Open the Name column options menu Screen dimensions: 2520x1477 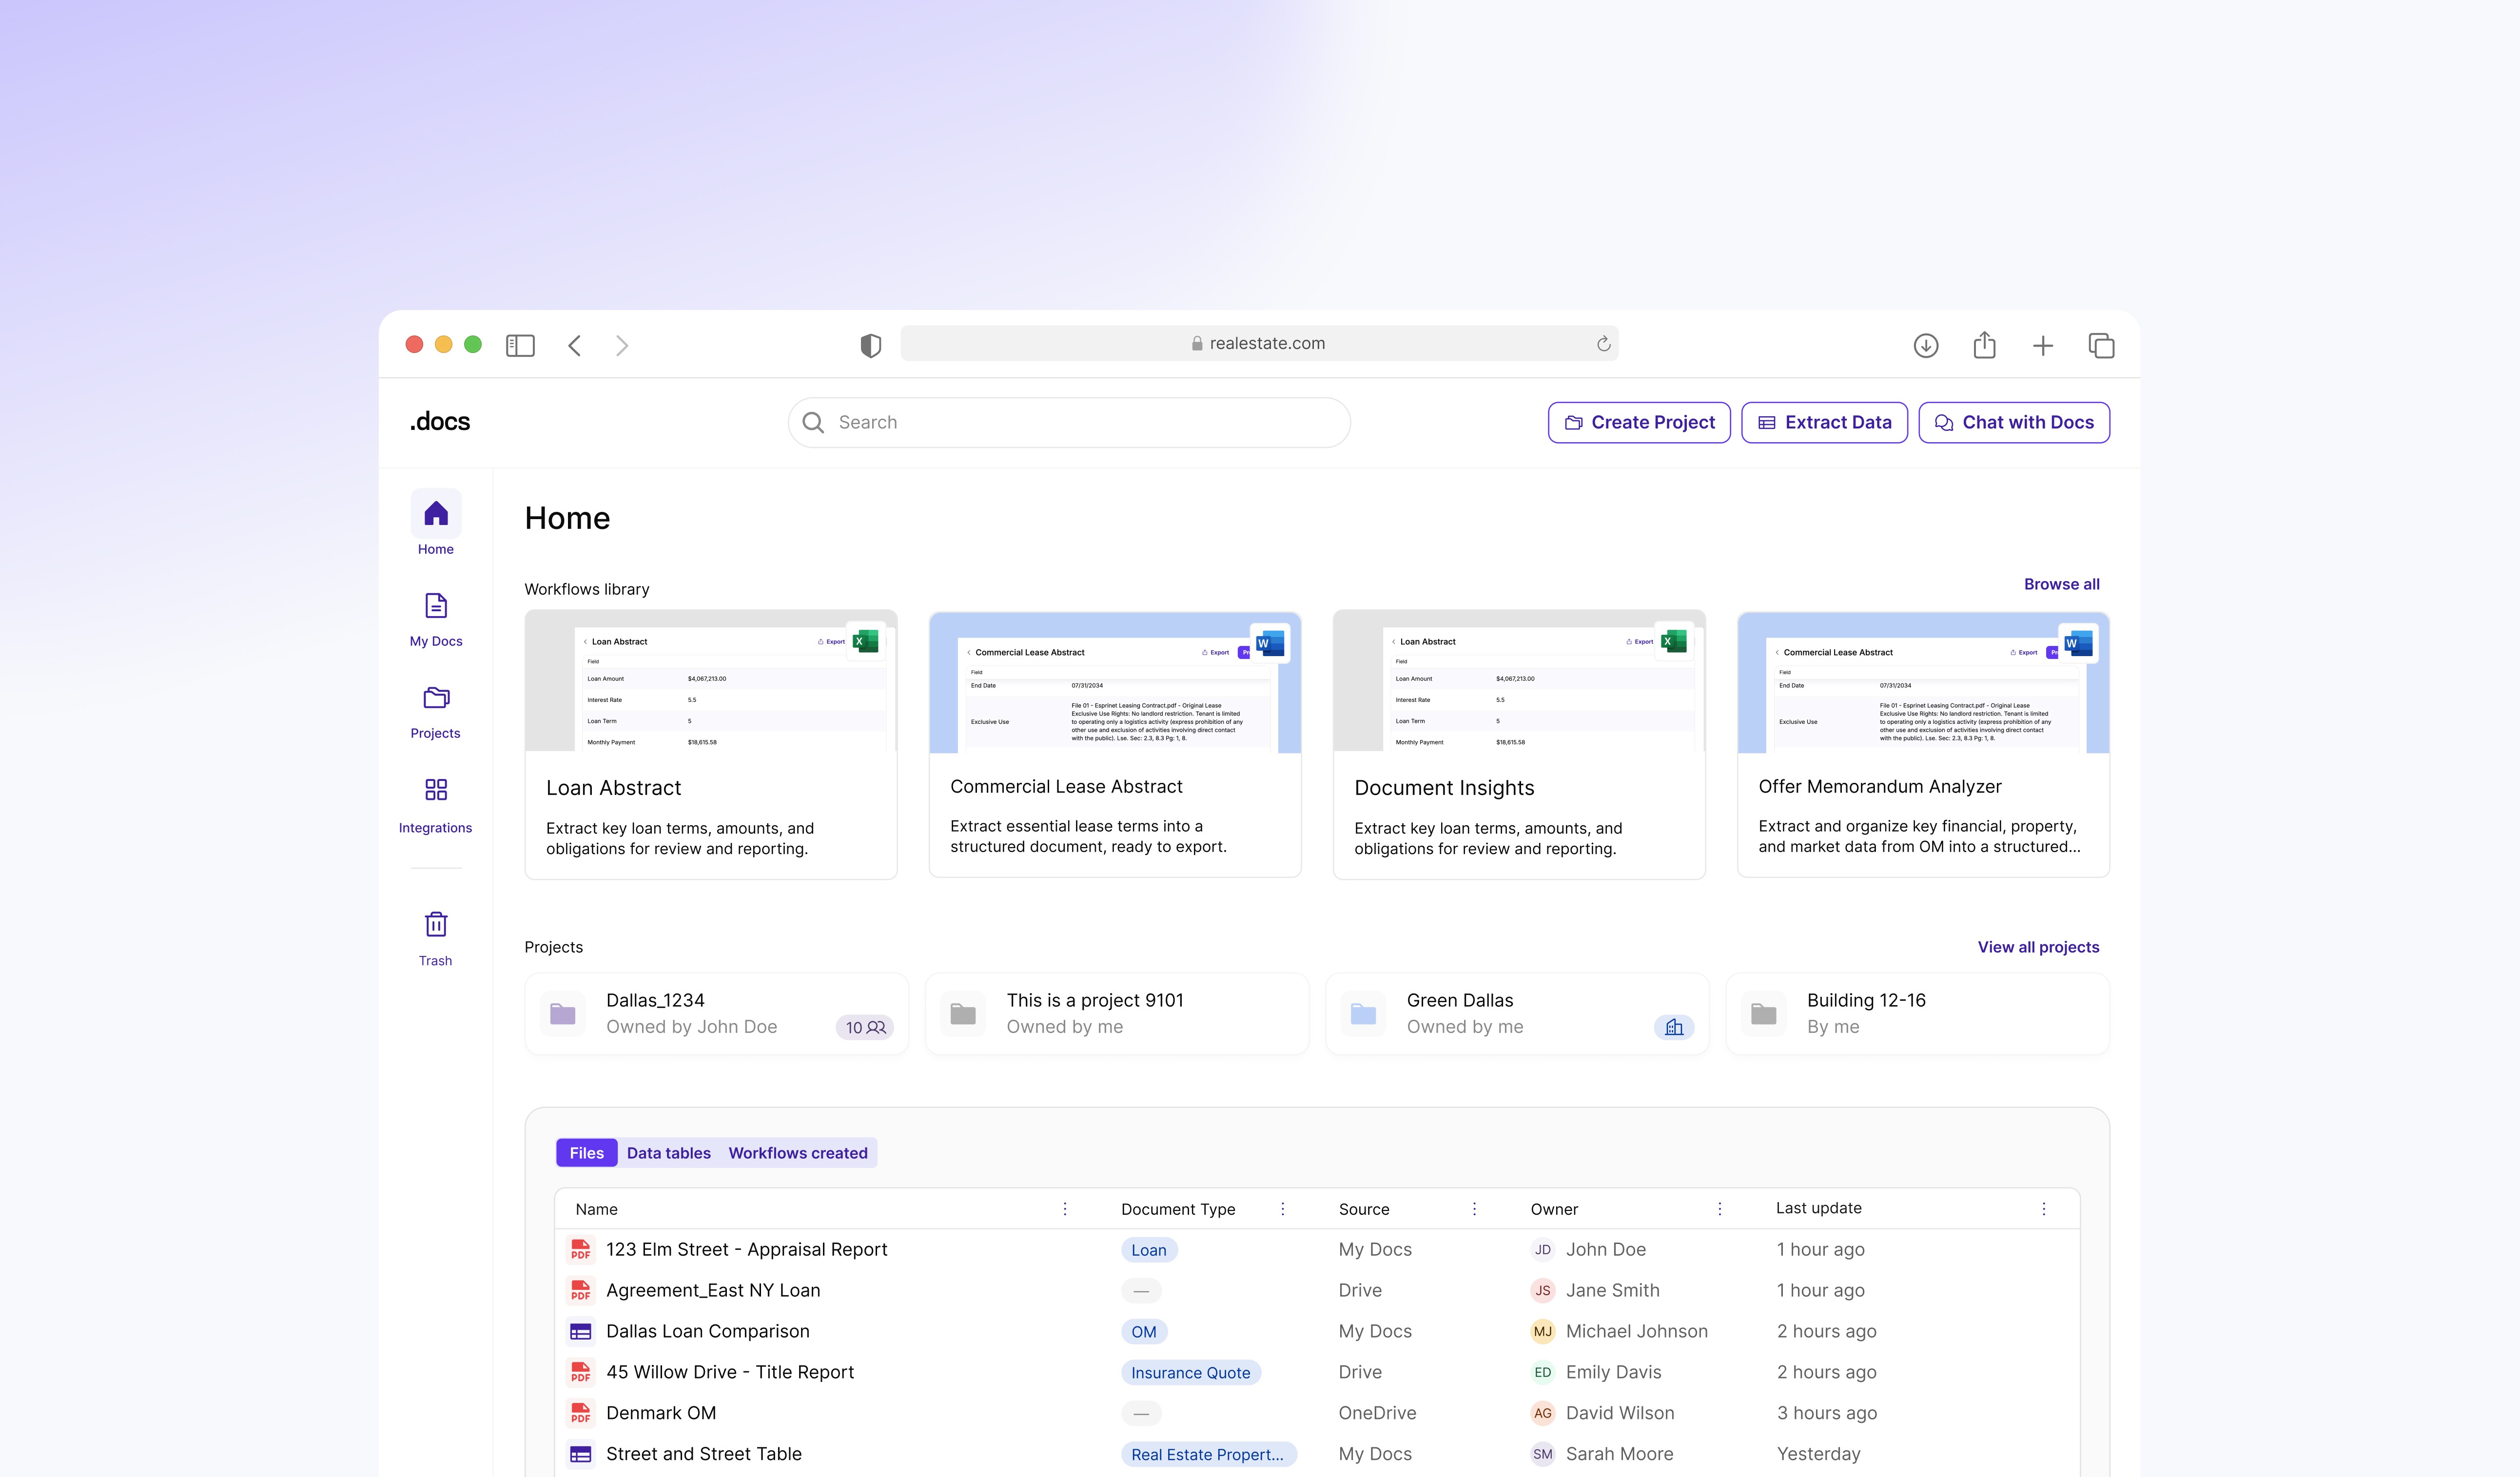coord(1065,1209)
